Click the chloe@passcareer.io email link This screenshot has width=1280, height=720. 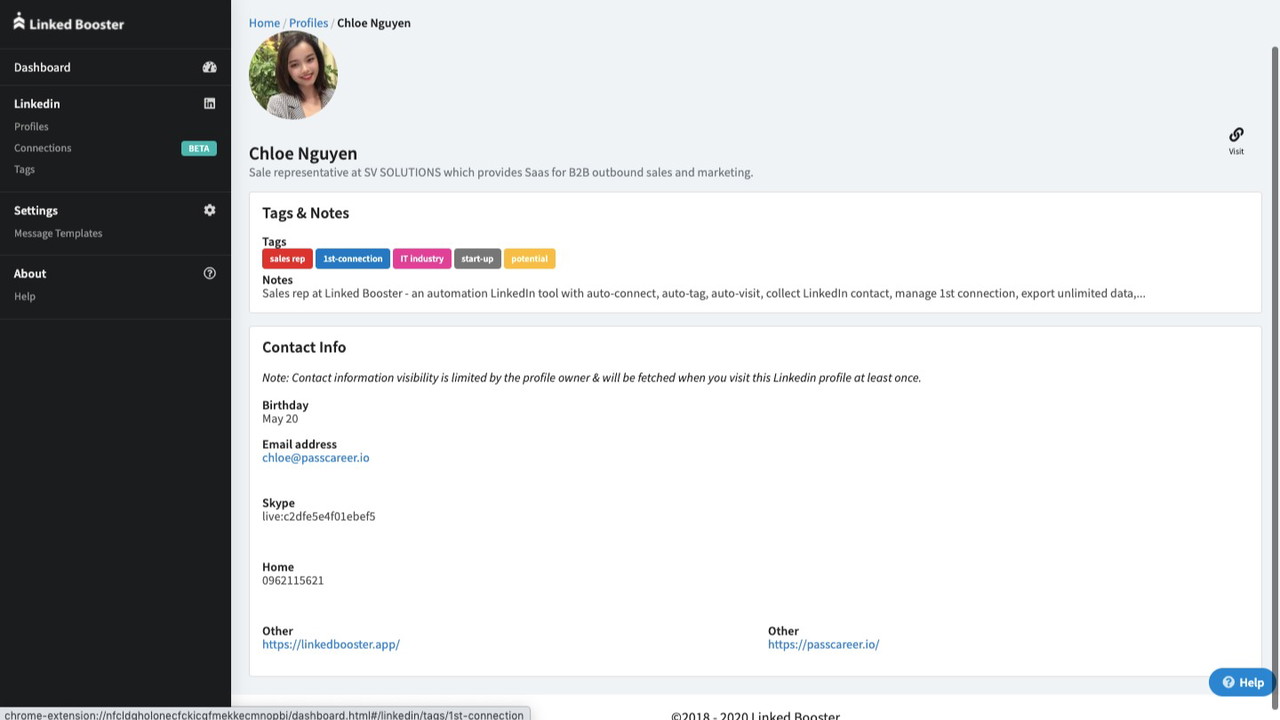pos(315,458)
